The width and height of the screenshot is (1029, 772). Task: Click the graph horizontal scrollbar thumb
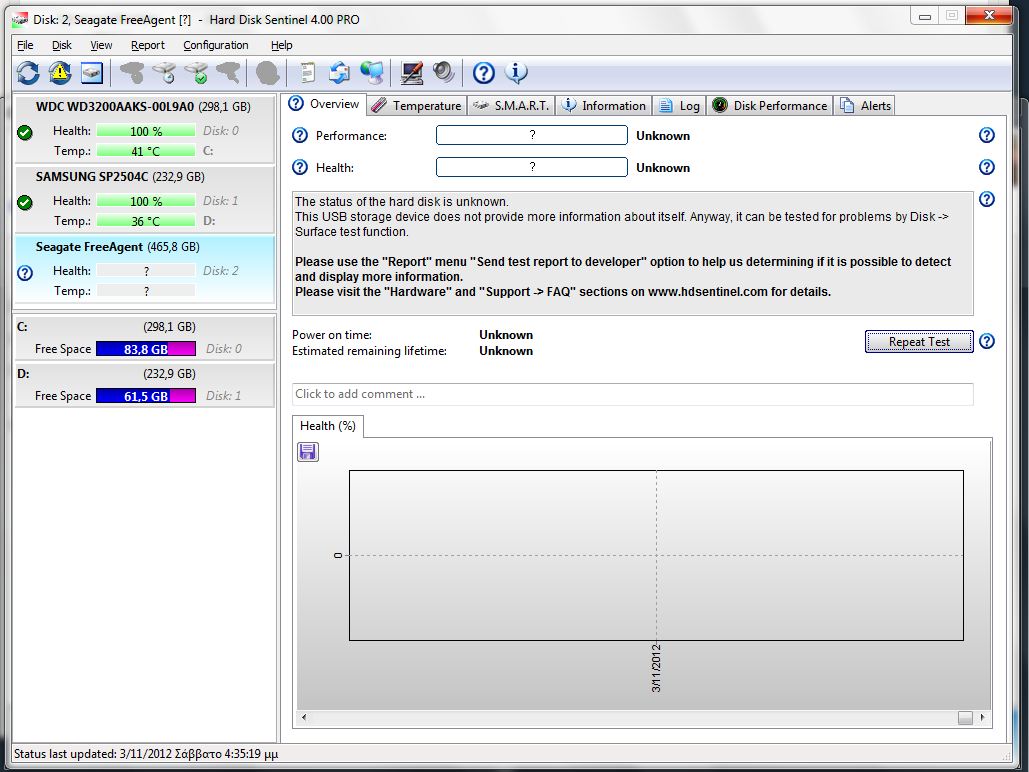(x=965, y=718)
